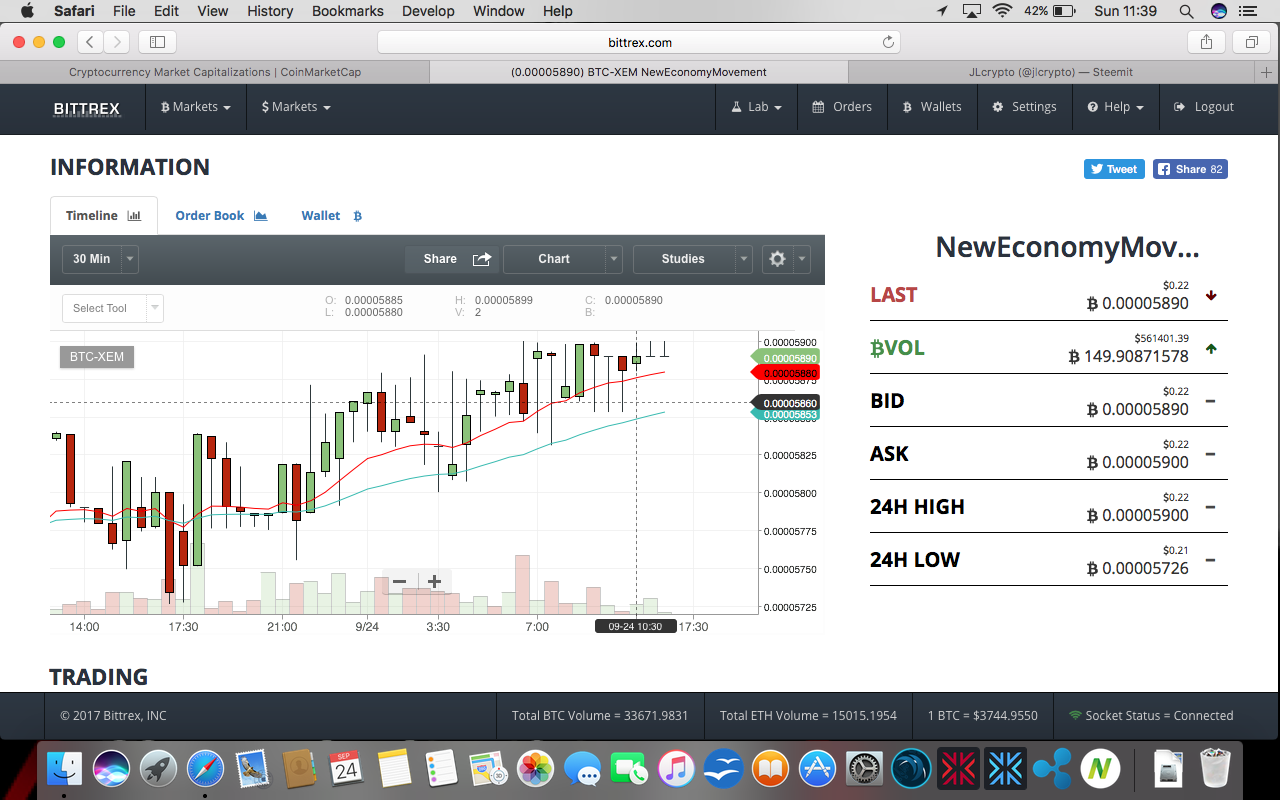Viewport: 1280px width, 800px height.
Task: Click the 24H HIGH value
Action: [x=1138, y=516]
